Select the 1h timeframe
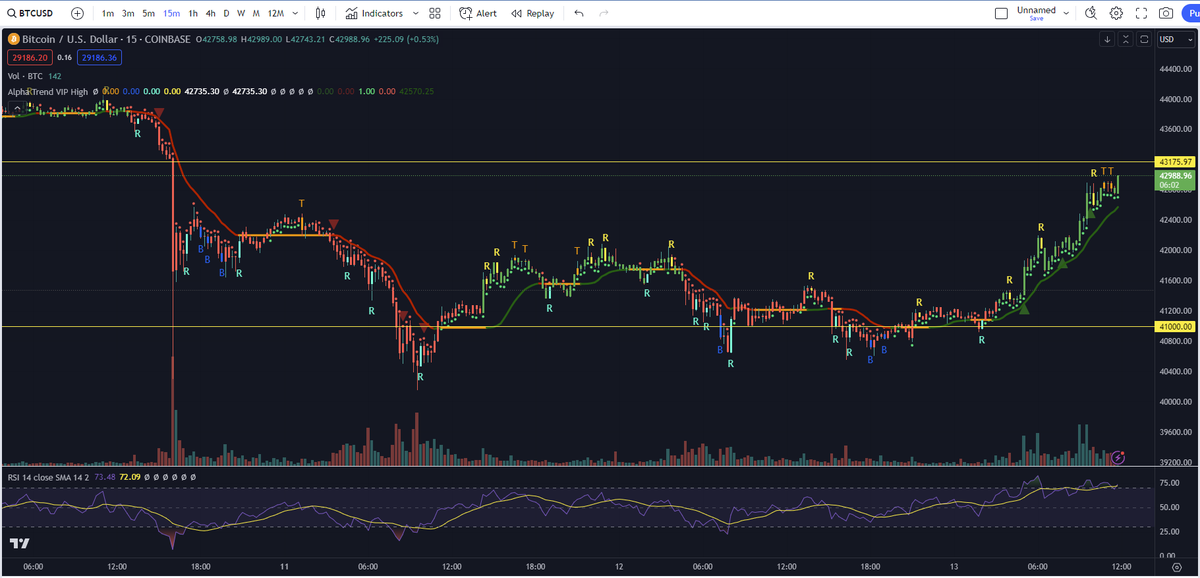 pyautogui.click(x=193, y=13)
